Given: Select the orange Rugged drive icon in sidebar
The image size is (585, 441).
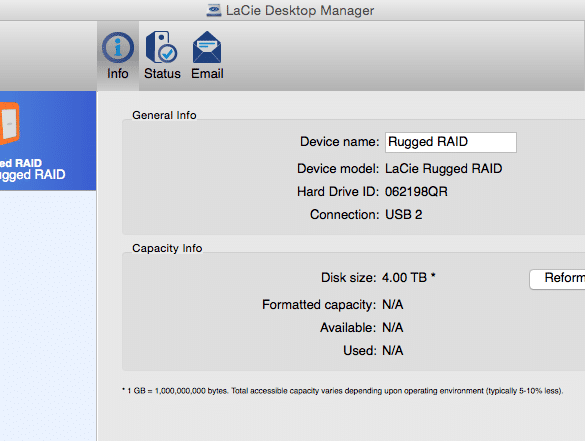Looking at the screenshot, I should point(9,123).
